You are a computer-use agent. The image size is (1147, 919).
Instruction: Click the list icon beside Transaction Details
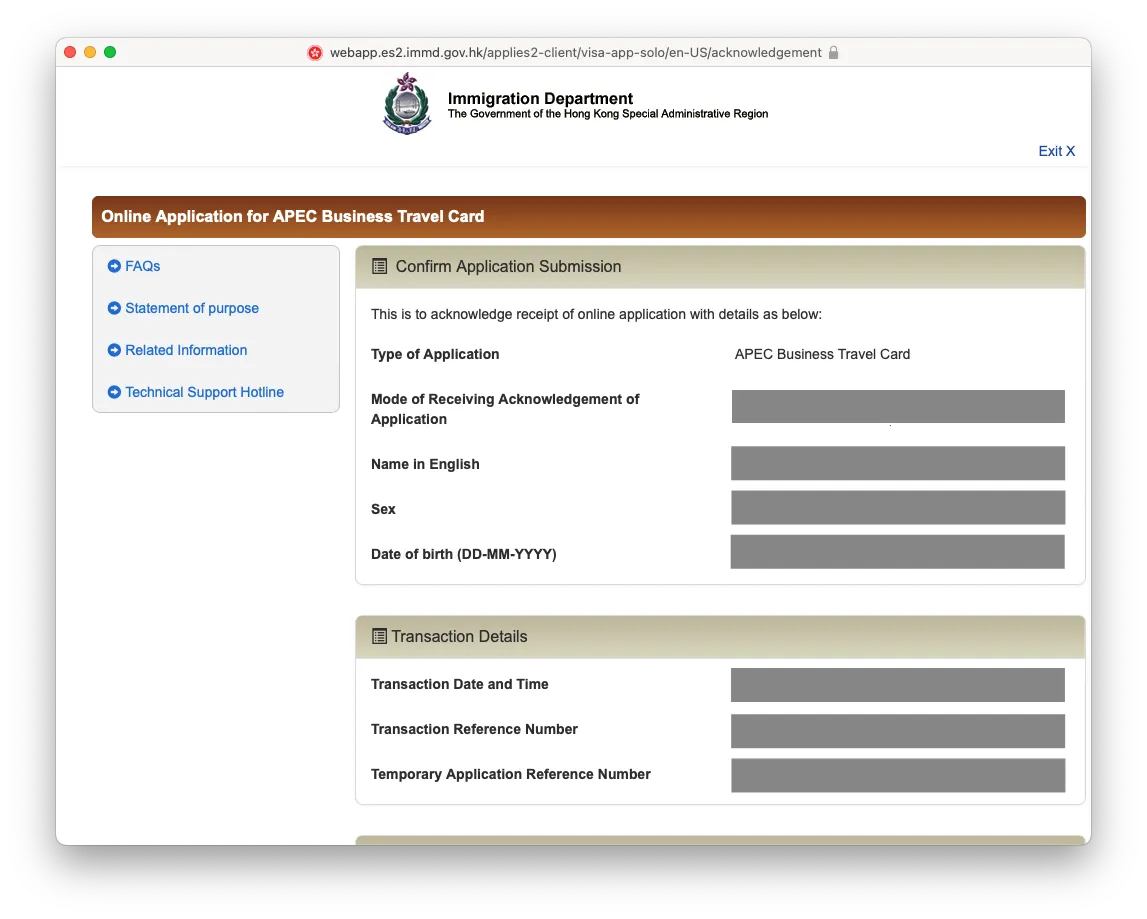pyautogui.click(x=379, y=636)
